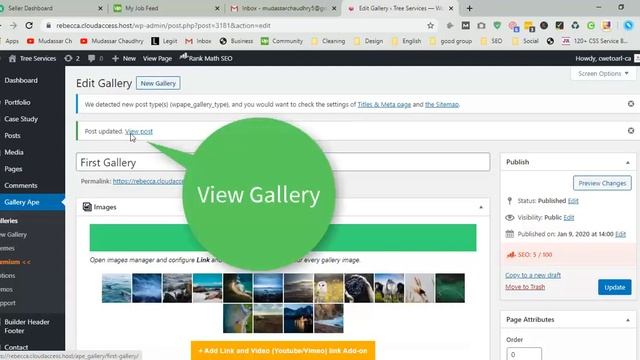Click the Preview Changes button
Viewport: 640px width, 360px height.
pyautogui.click(x=602, y=183)
